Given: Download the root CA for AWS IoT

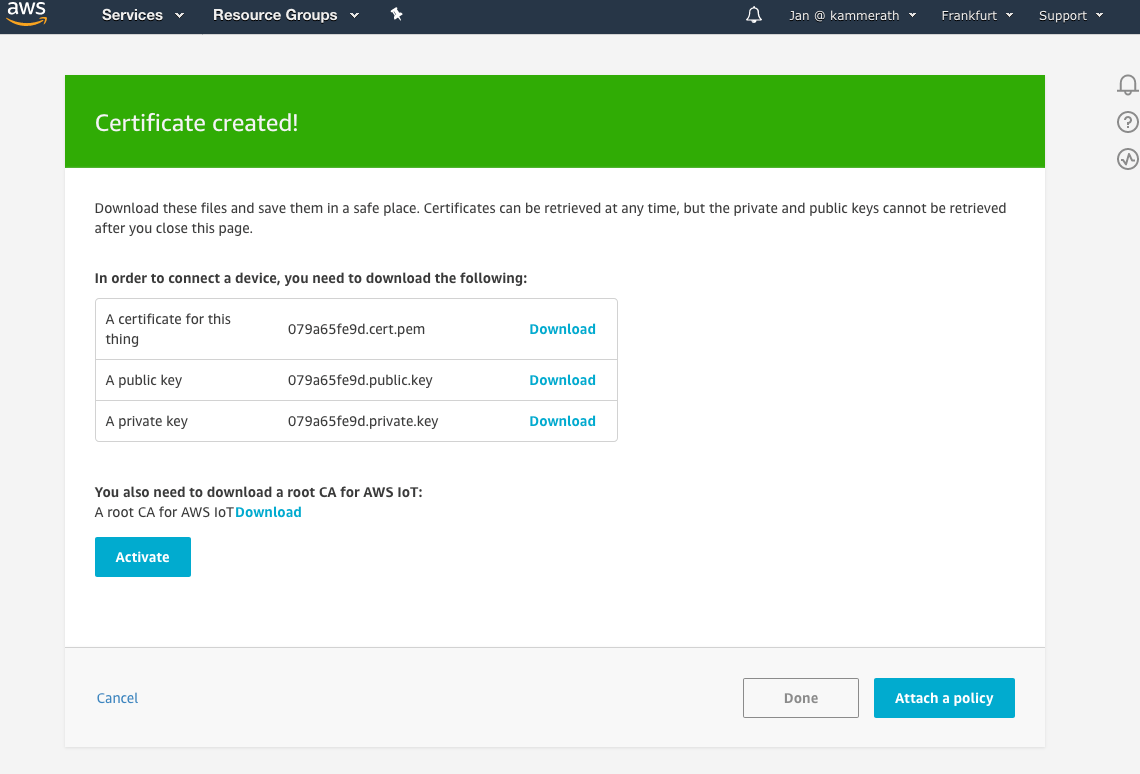Looking at the screenshot, I should [268, 512].
